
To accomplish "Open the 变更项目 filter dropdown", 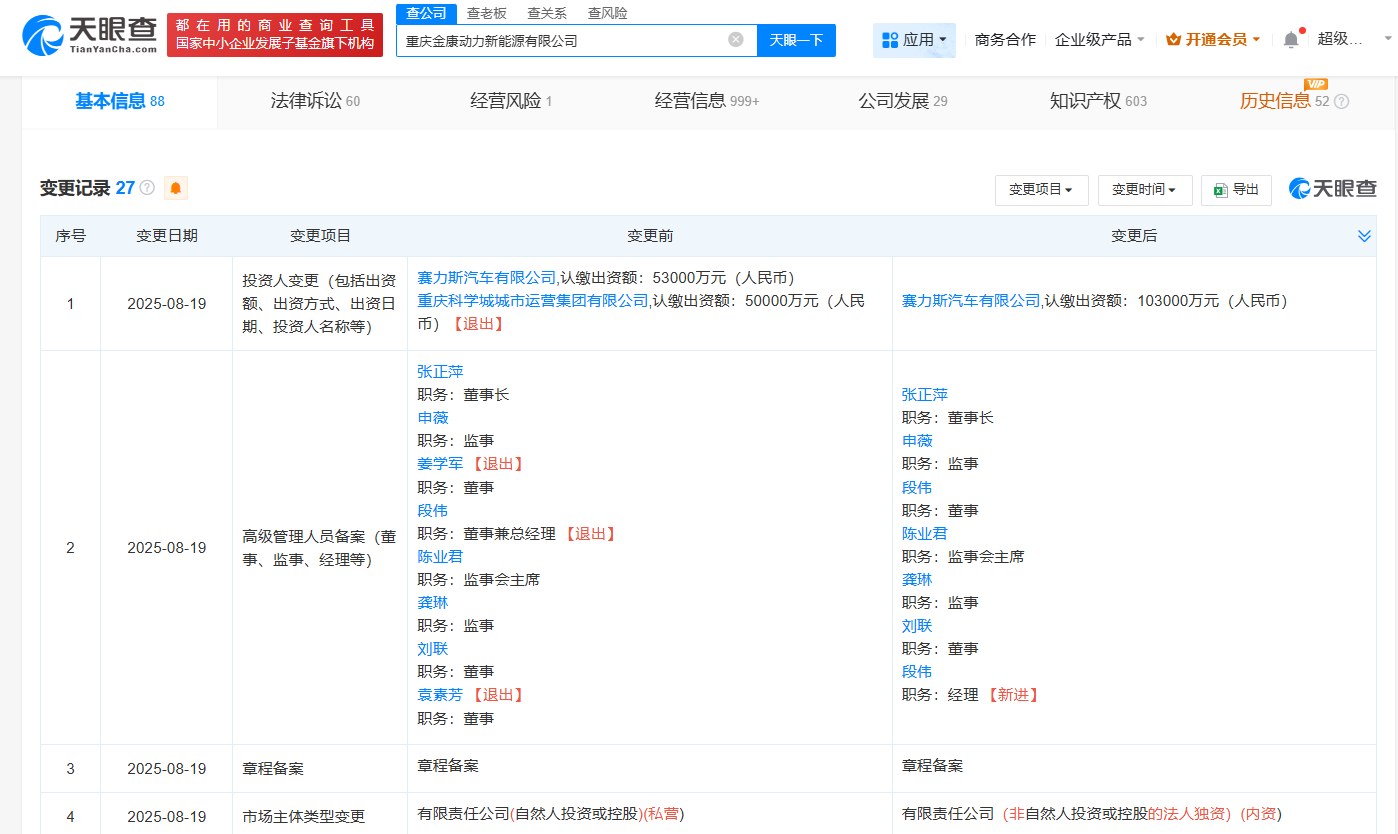I will click(1041, 190).
